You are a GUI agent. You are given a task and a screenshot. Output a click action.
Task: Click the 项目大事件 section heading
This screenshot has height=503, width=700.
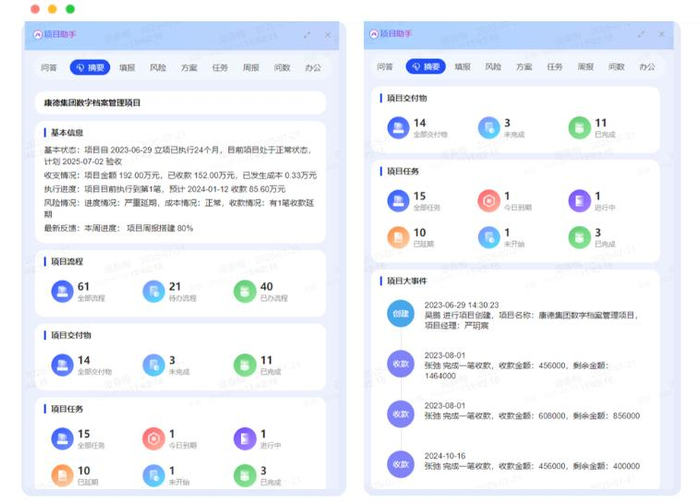coord(407,281)
